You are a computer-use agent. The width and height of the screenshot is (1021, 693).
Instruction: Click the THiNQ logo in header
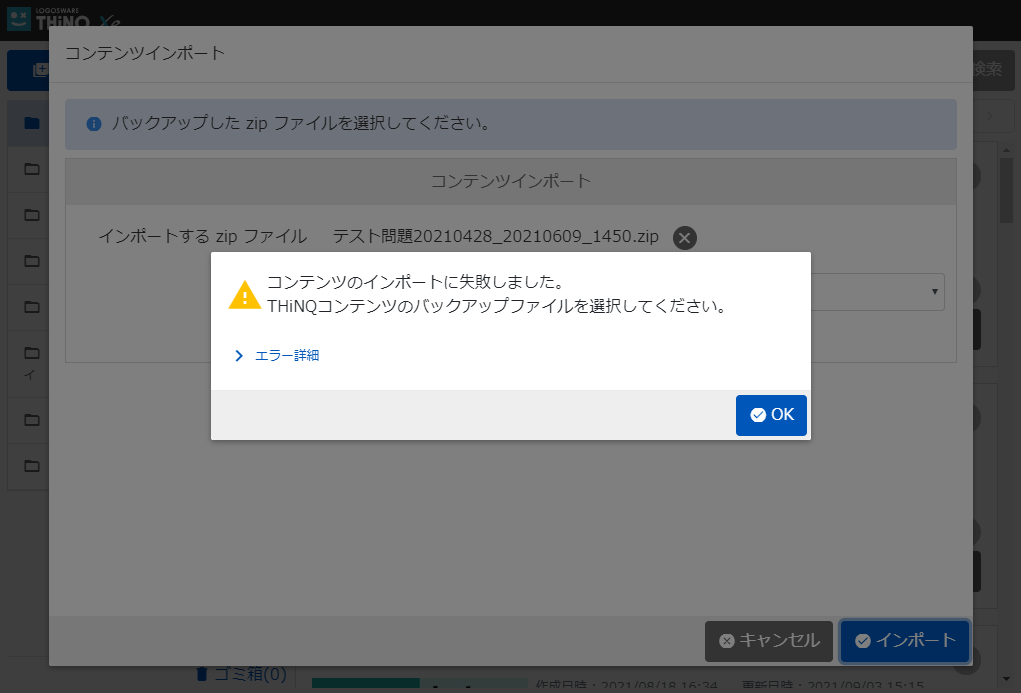[60, 20]
